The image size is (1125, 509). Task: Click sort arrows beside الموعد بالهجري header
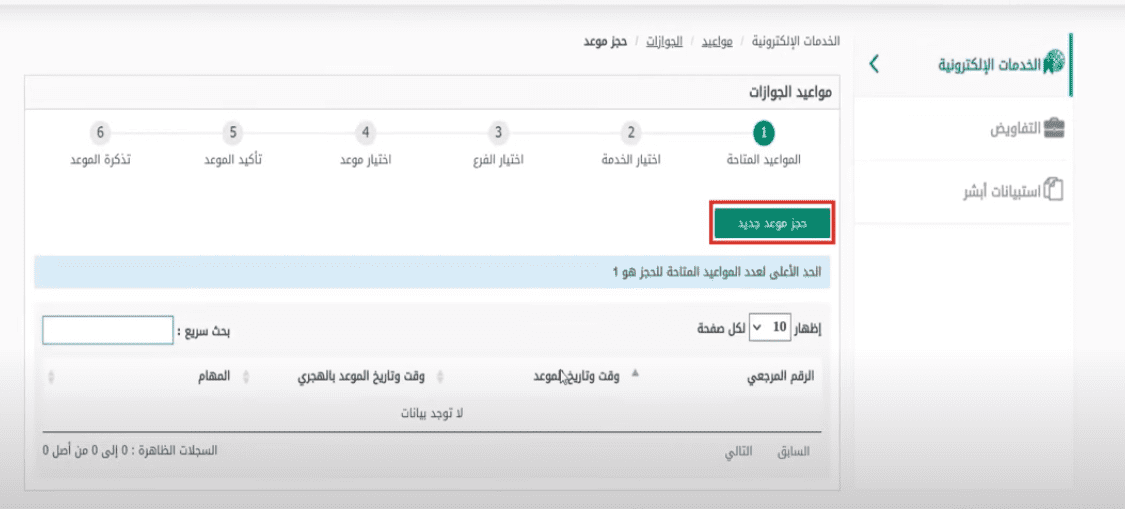[246, 377]
